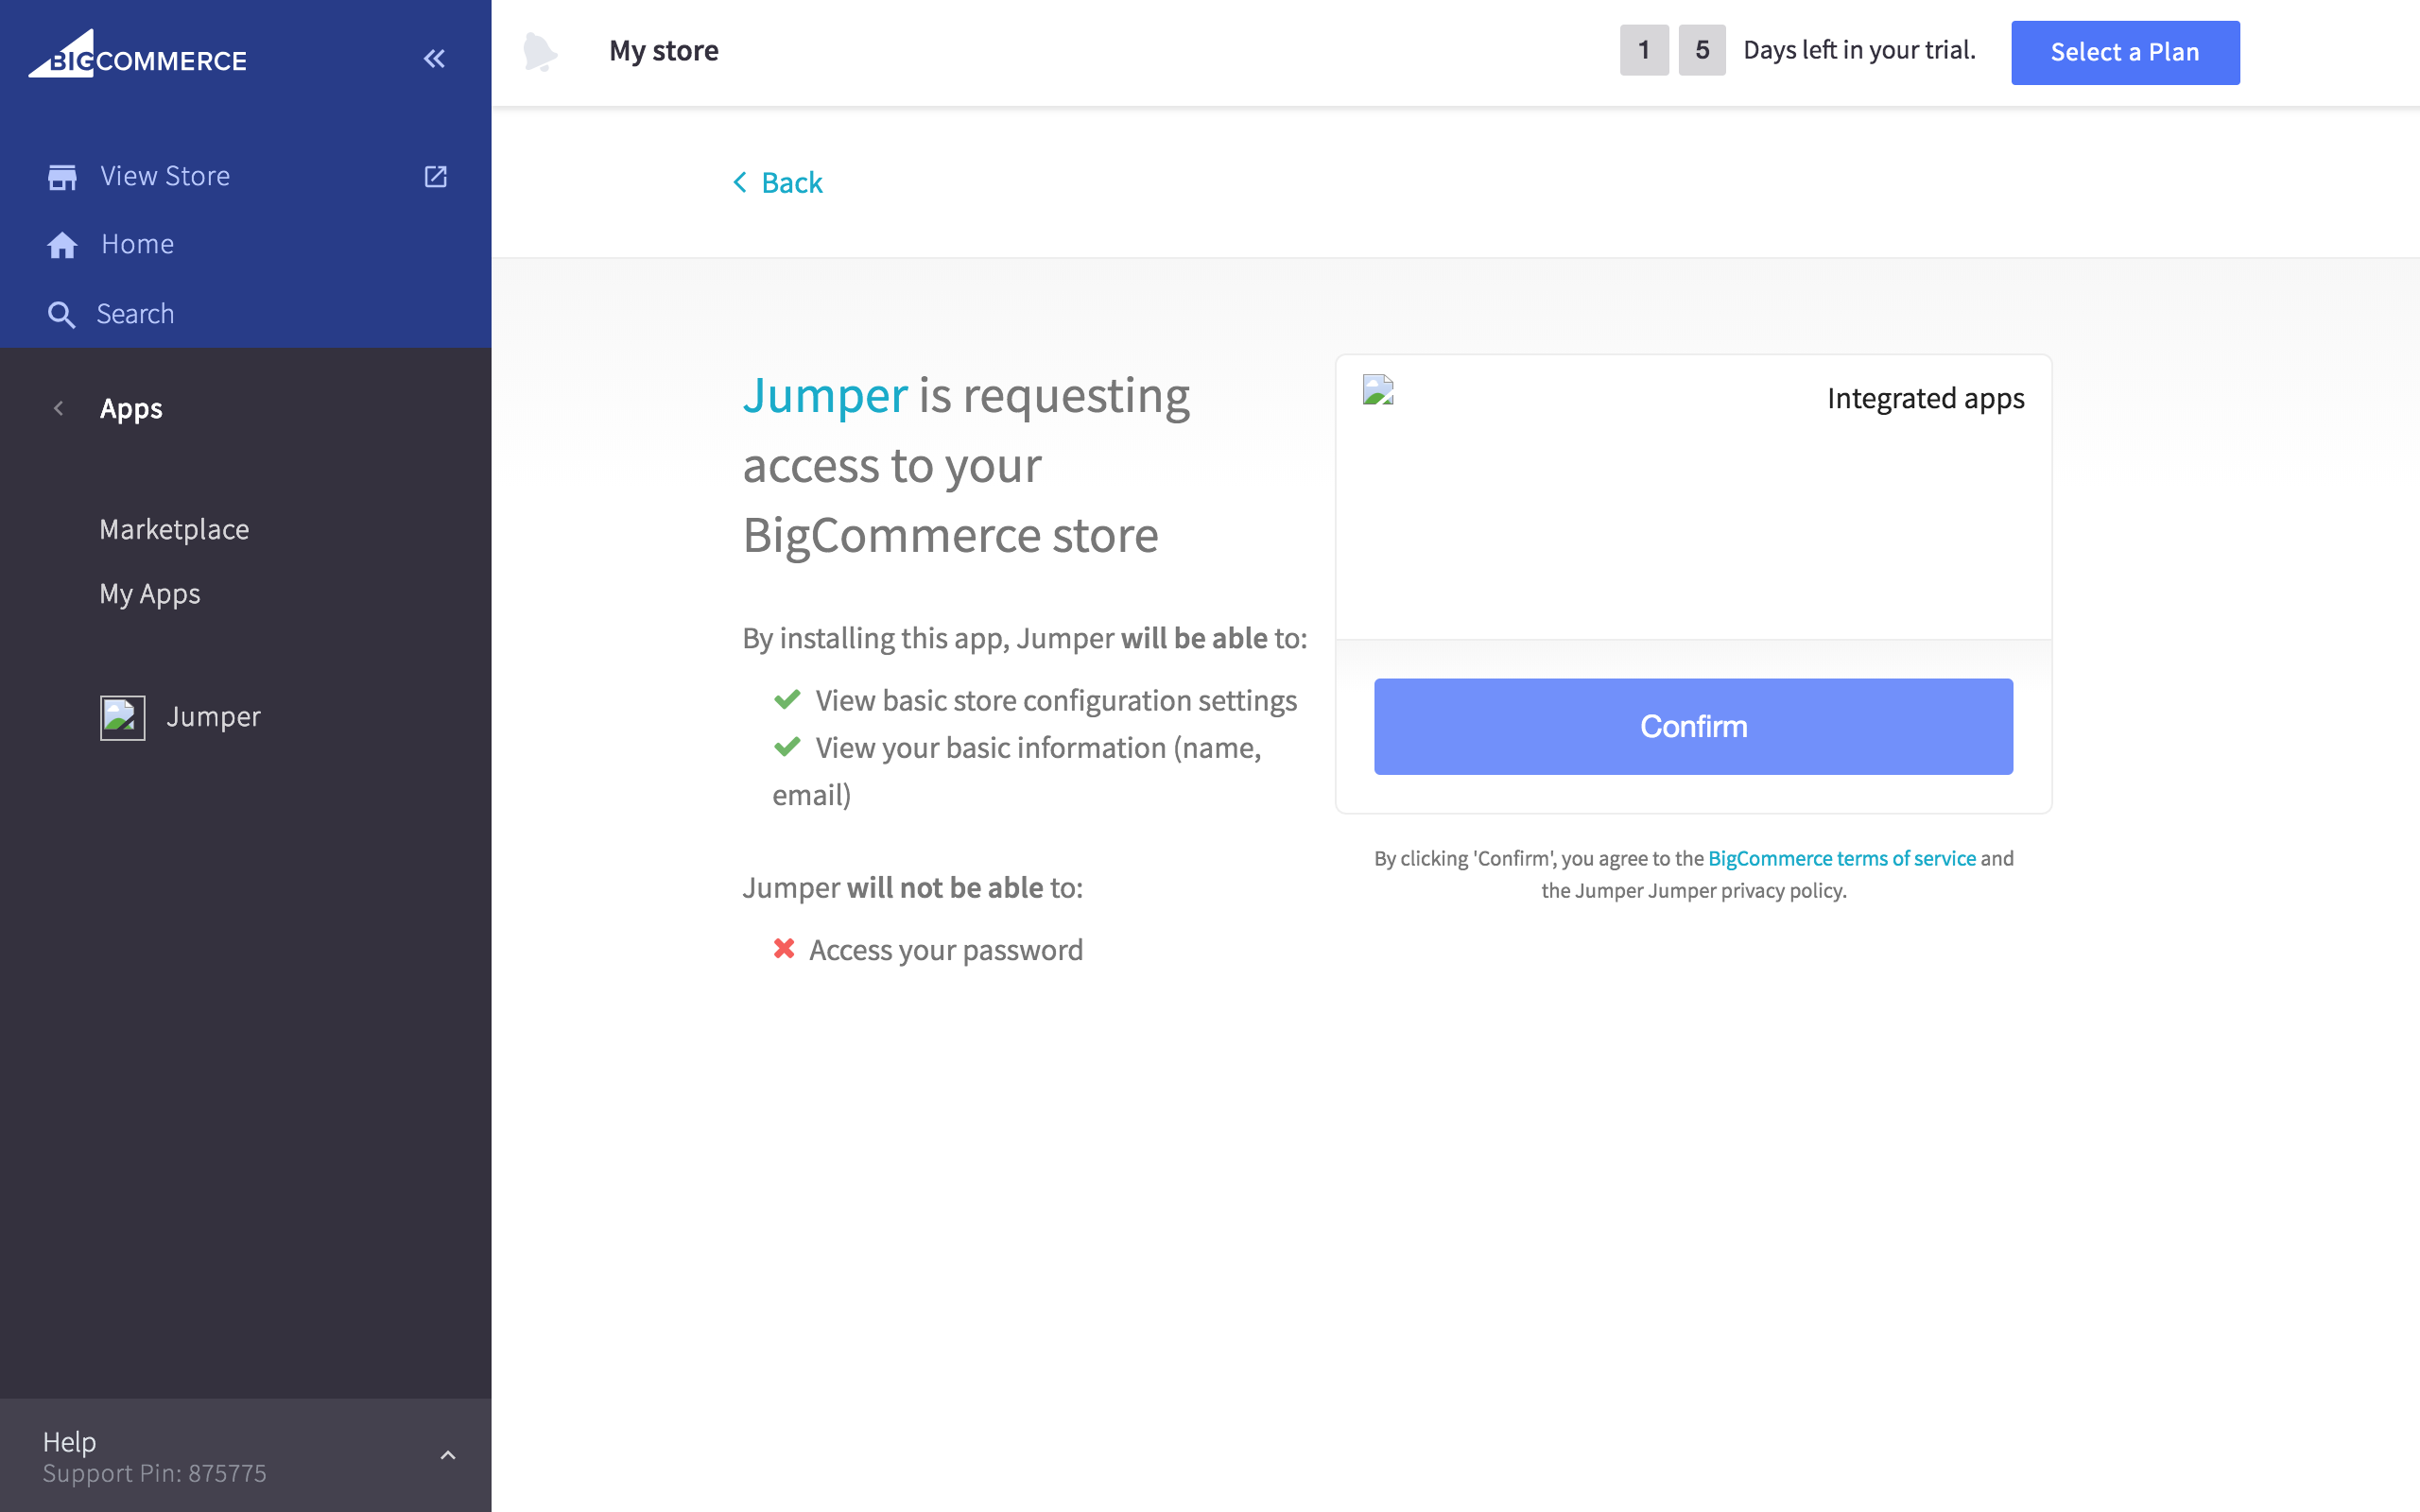Open My Apps in sidebar
Viewport: 2420px width, 1512px height.
tap(150, 594)
